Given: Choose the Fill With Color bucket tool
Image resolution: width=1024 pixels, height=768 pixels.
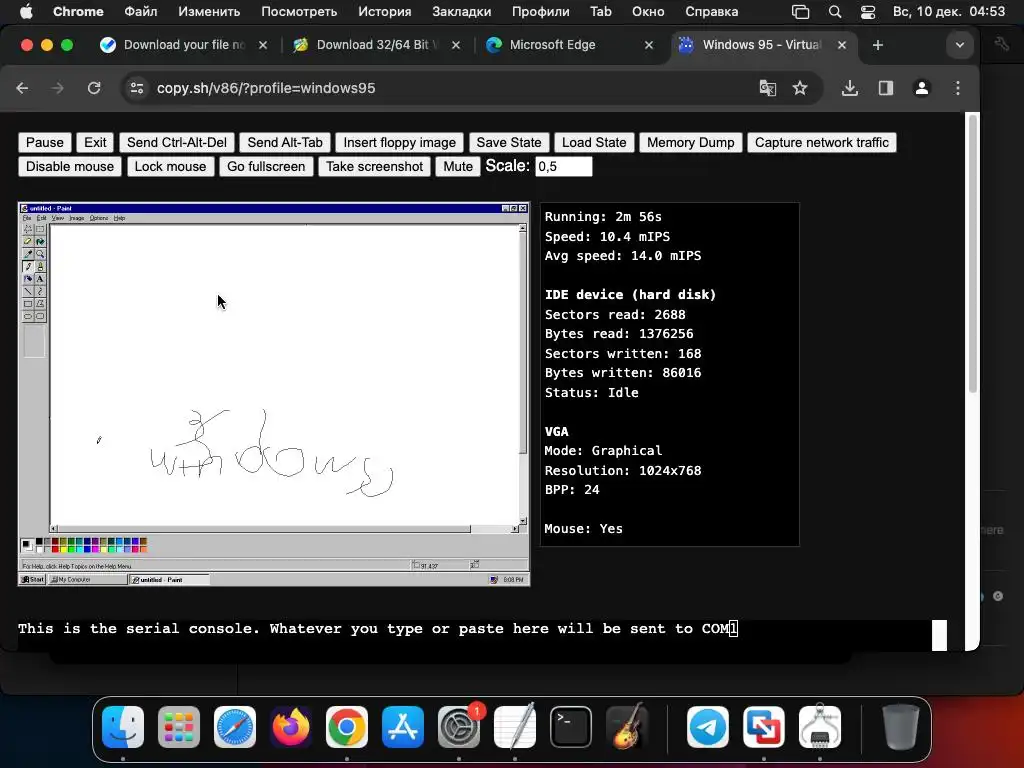Looking at the screenshot, I should 40,242.
